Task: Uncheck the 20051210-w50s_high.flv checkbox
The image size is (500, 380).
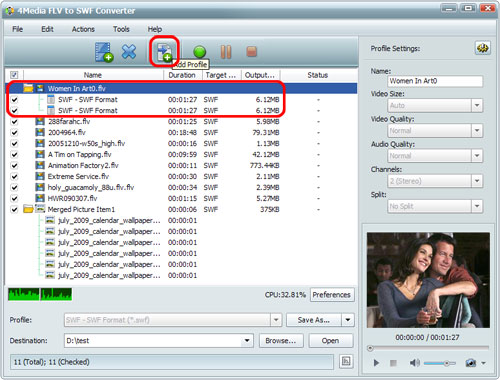Action: click(14, 143)
